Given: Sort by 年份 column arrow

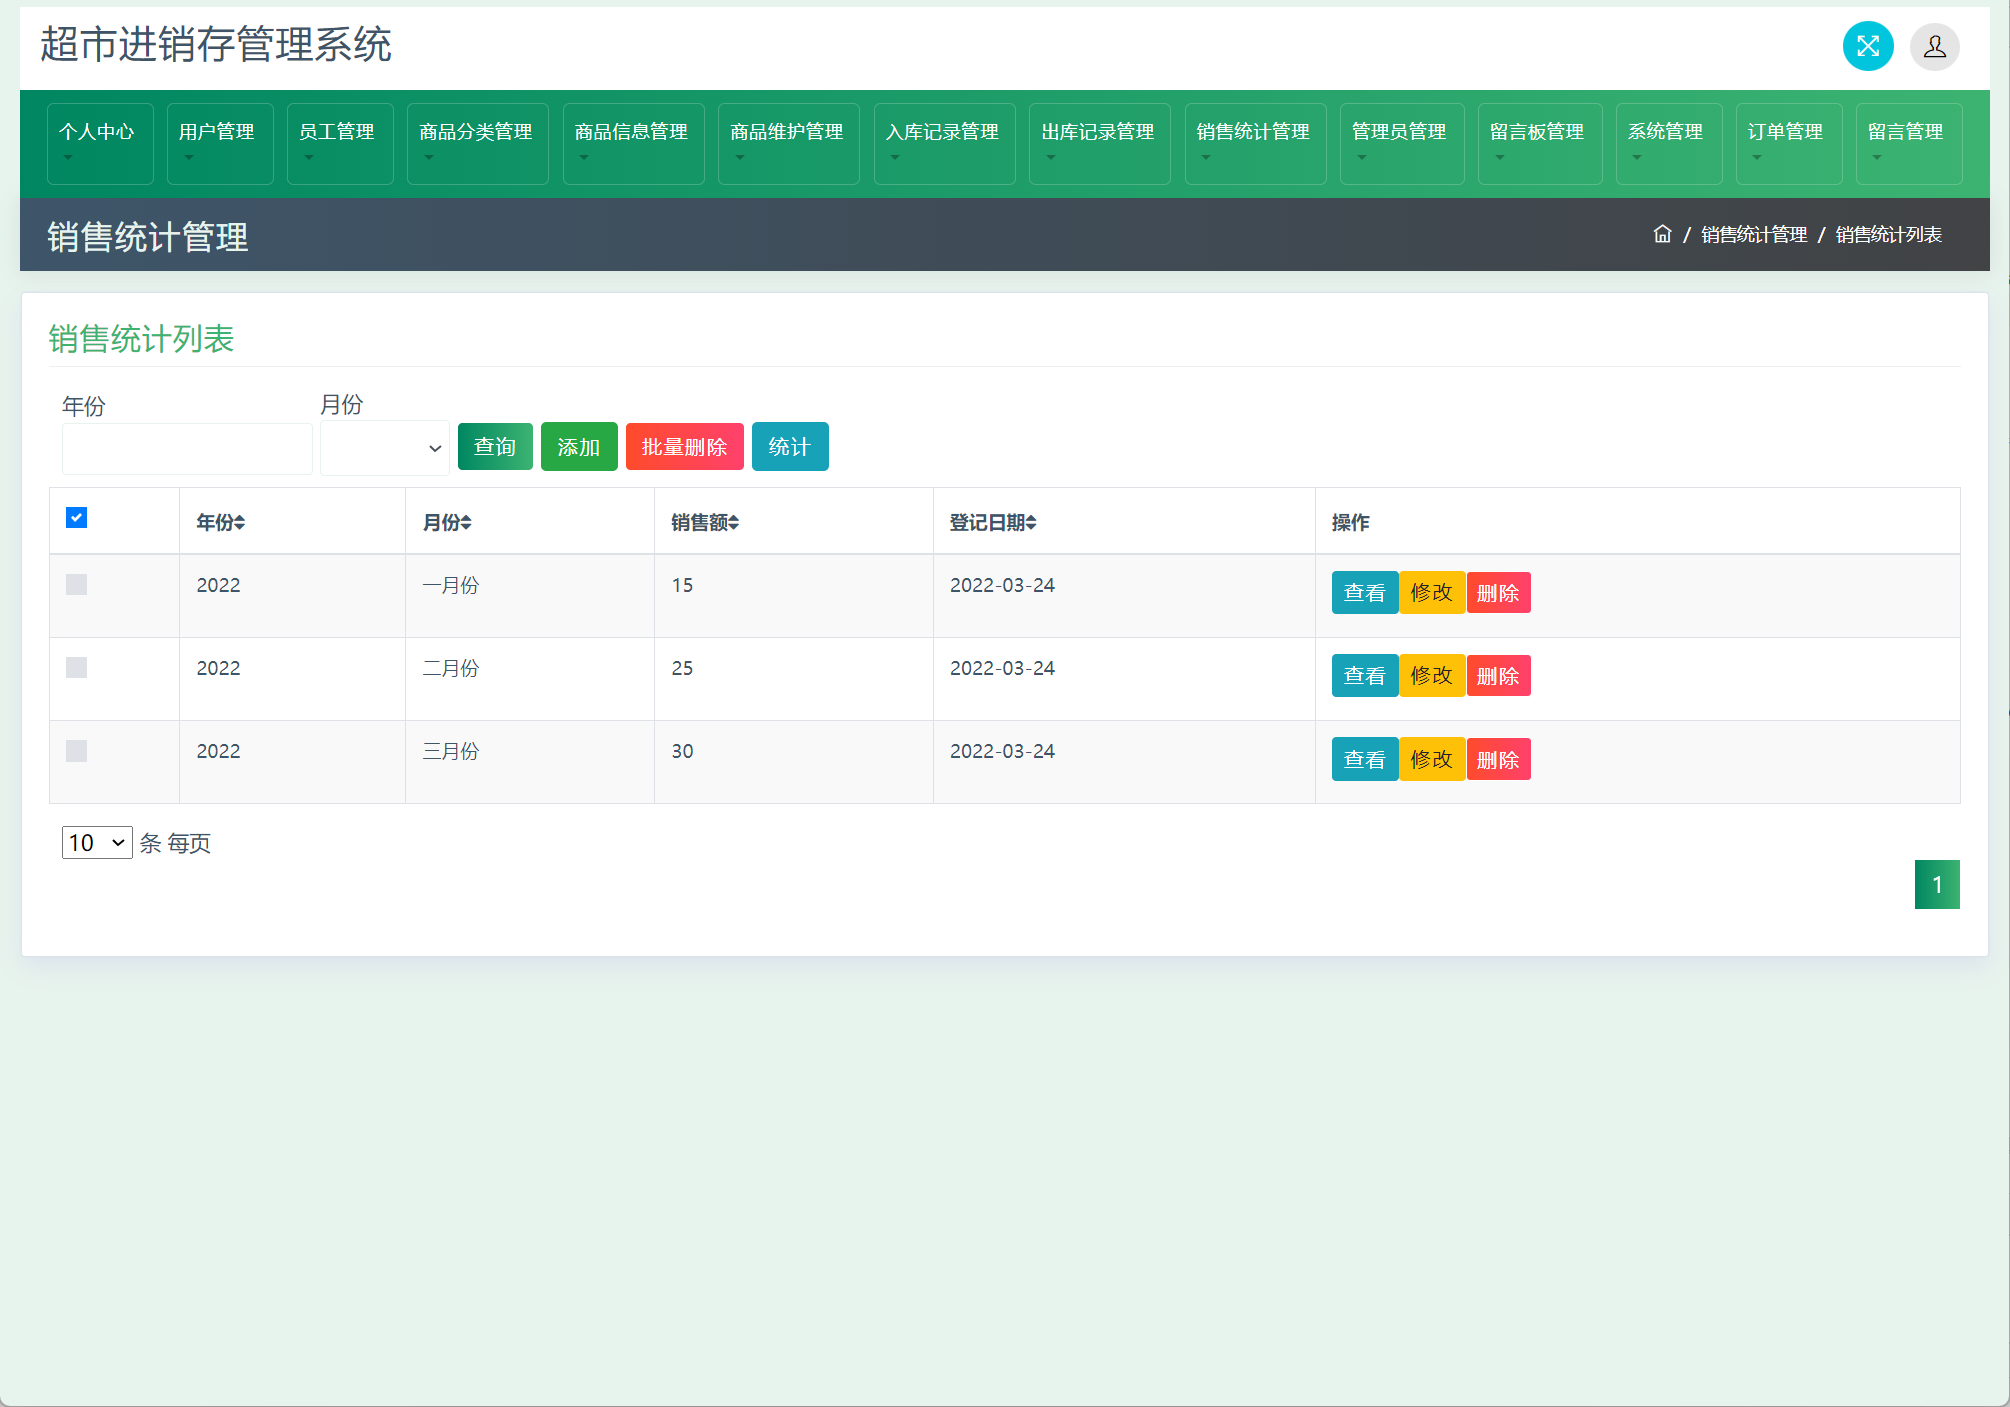Looking at the screenshot, I should [240, 523].
